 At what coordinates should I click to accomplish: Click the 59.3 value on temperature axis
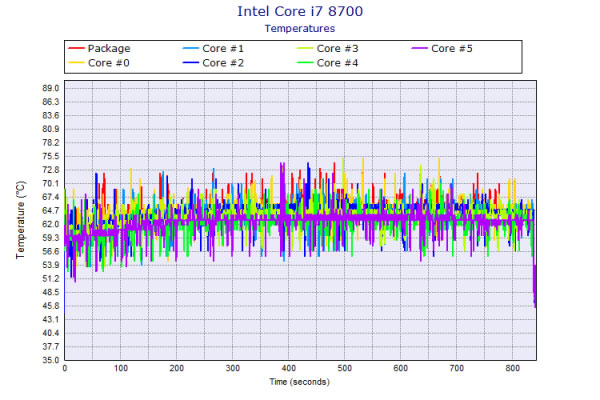point(51,238)
